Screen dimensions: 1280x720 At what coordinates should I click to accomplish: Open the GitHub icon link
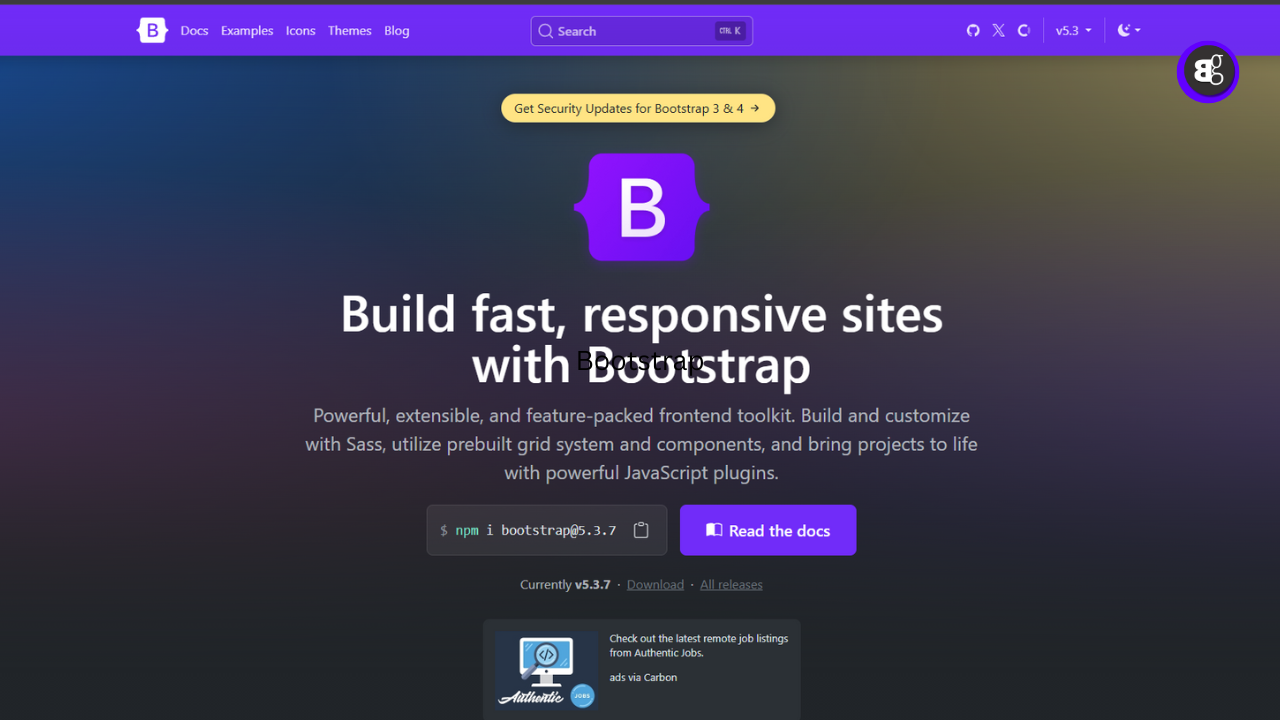pyautogui.click(x=973, y=31)
